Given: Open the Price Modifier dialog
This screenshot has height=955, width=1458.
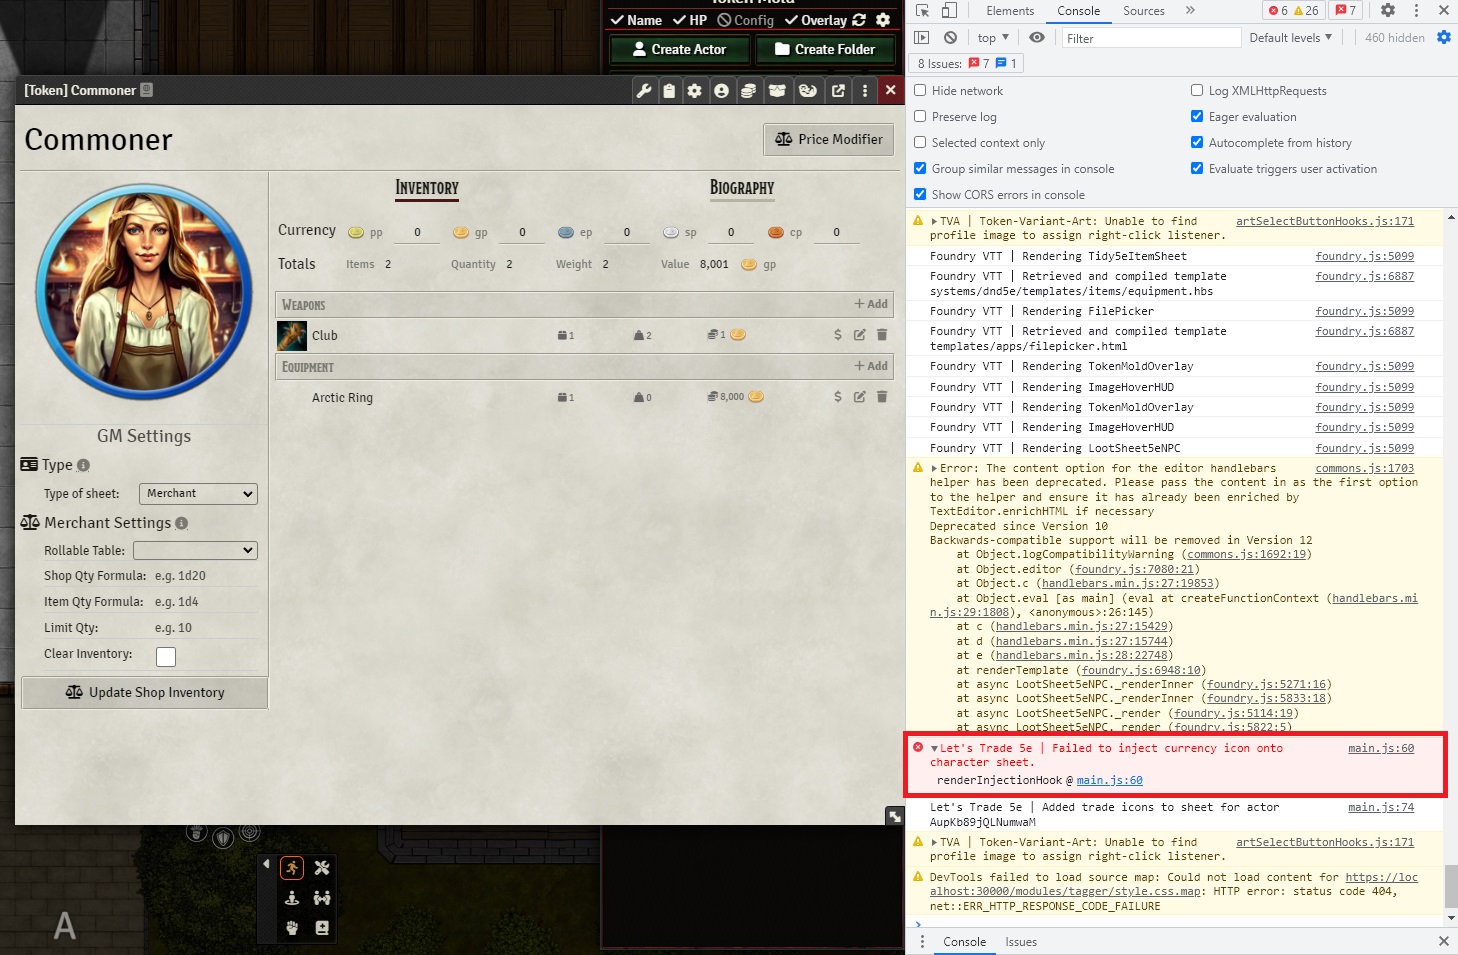Looking at the screenshot, I should click(828, 139).
